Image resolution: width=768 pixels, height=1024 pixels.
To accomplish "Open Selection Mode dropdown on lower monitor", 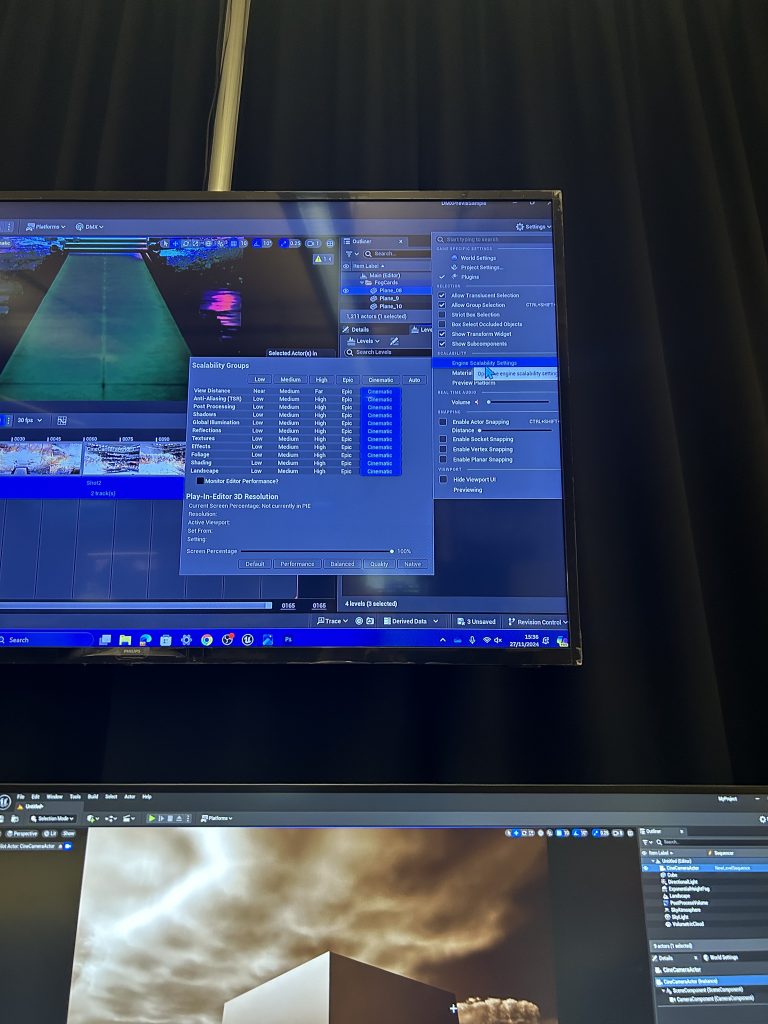I will (x=52, y=818).
